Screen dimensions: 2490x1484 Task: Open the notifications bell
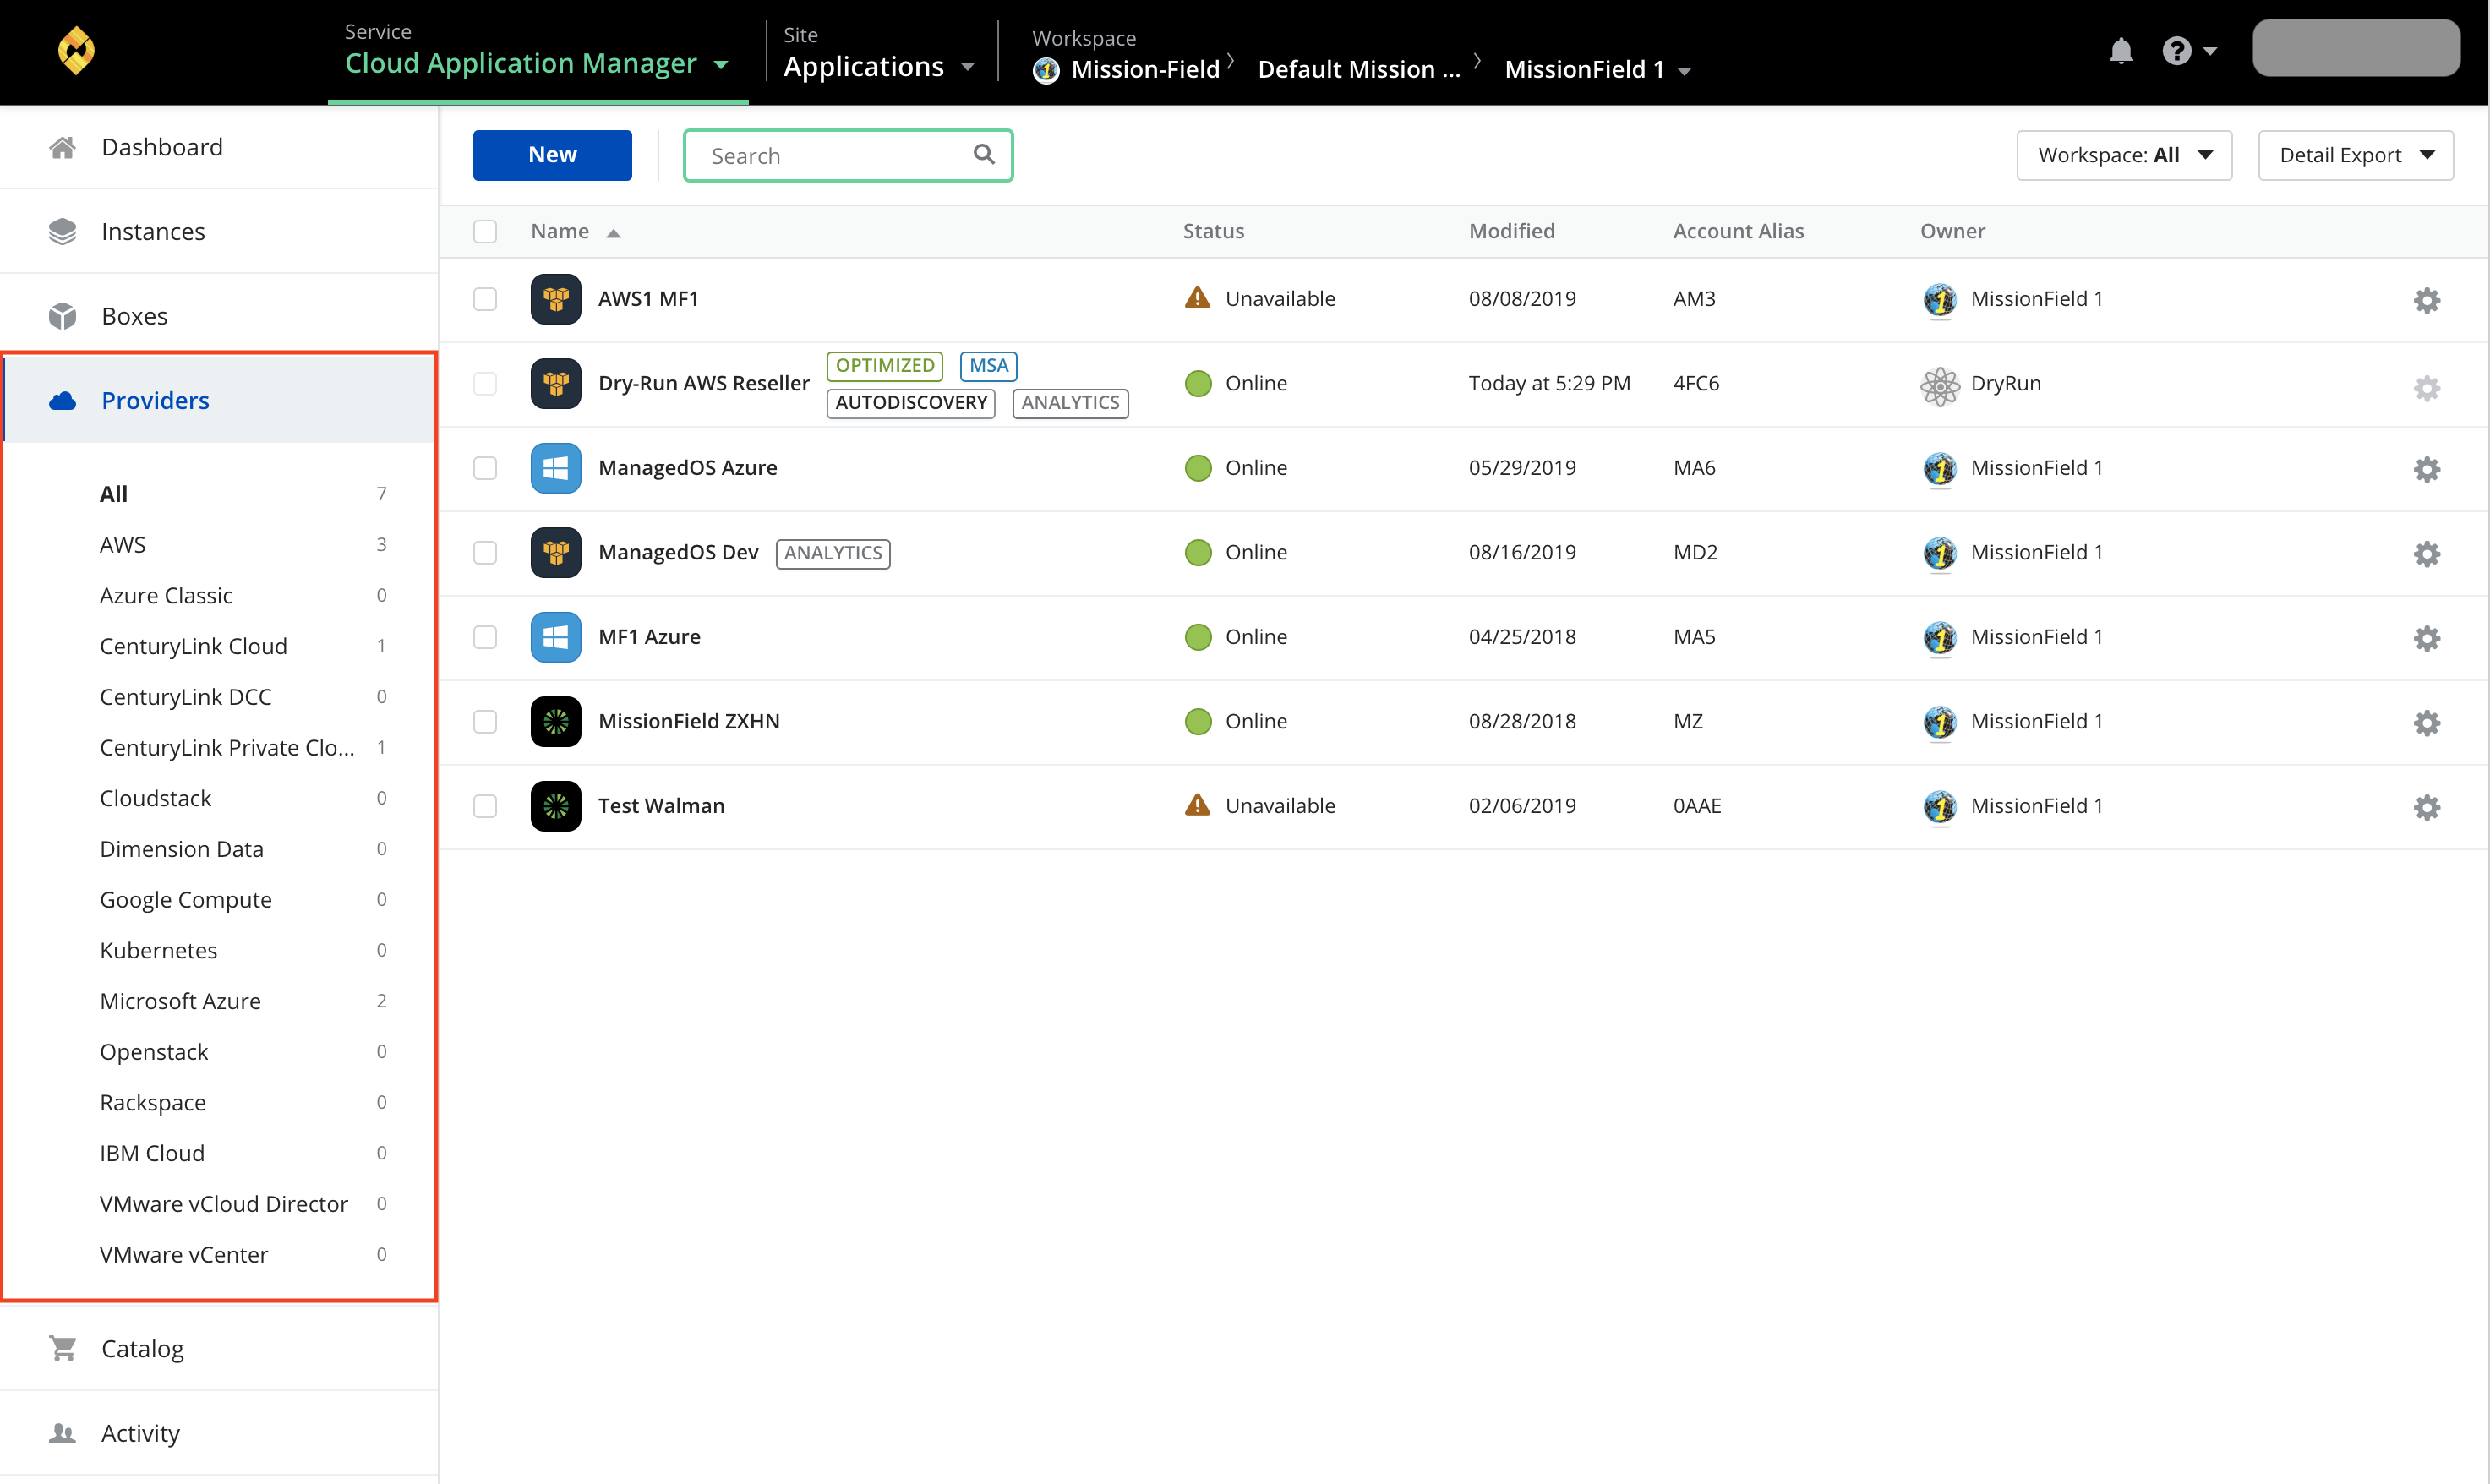pyautogui.click(x=2120, y=50)
